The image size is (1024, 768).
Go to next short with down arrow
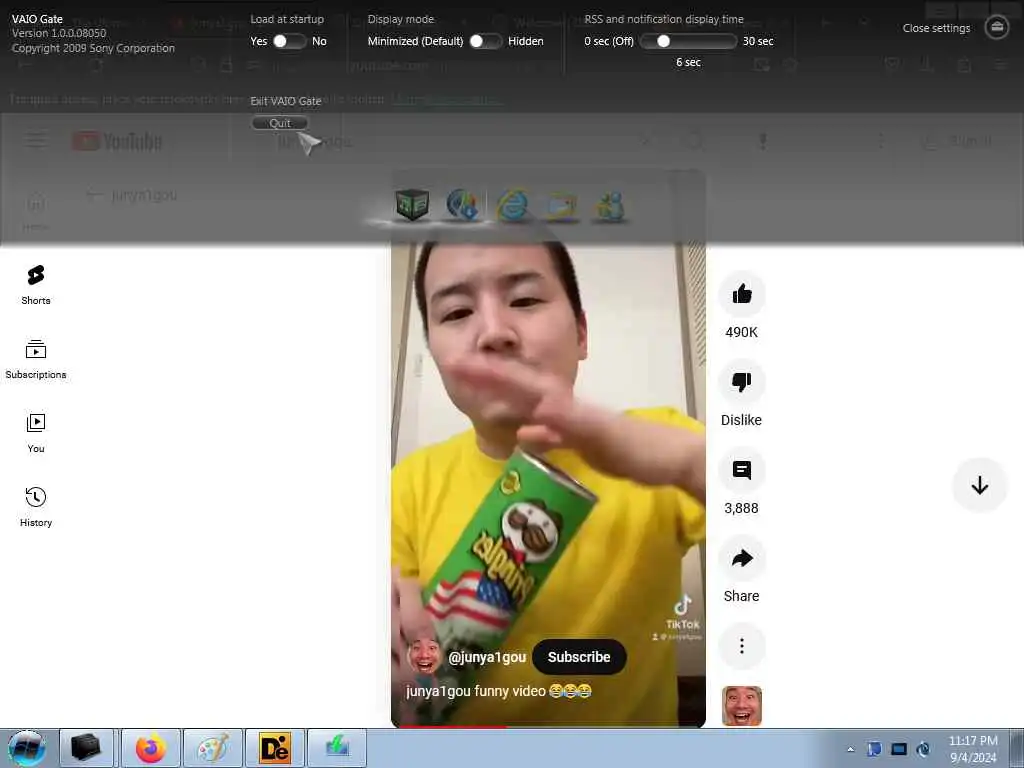click(x=979, y=485)
